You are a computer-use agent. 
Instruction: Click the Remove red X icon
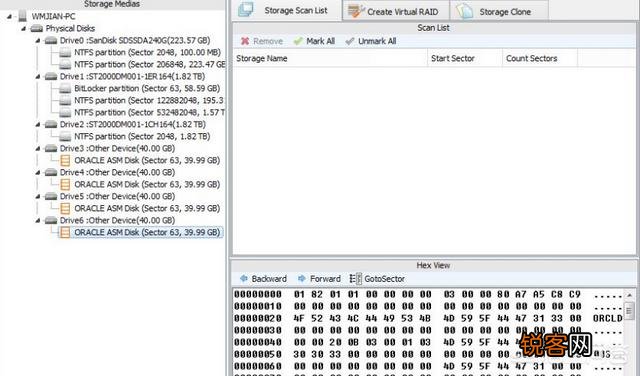(245, 41)
